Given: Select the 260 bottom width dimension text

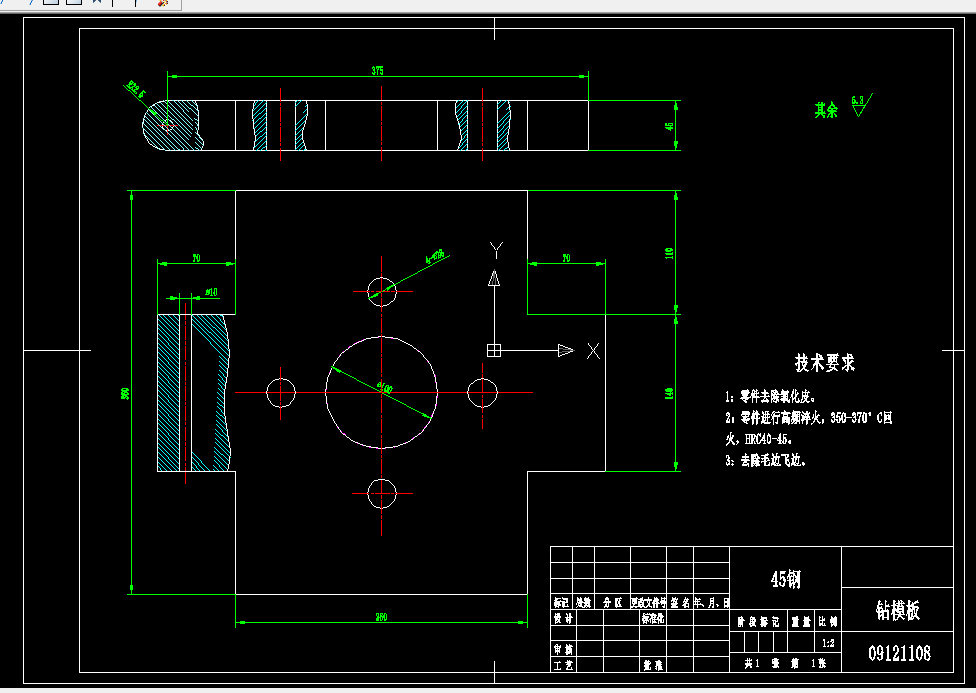Looking at the screenshot, I should (x=381, y=617).
